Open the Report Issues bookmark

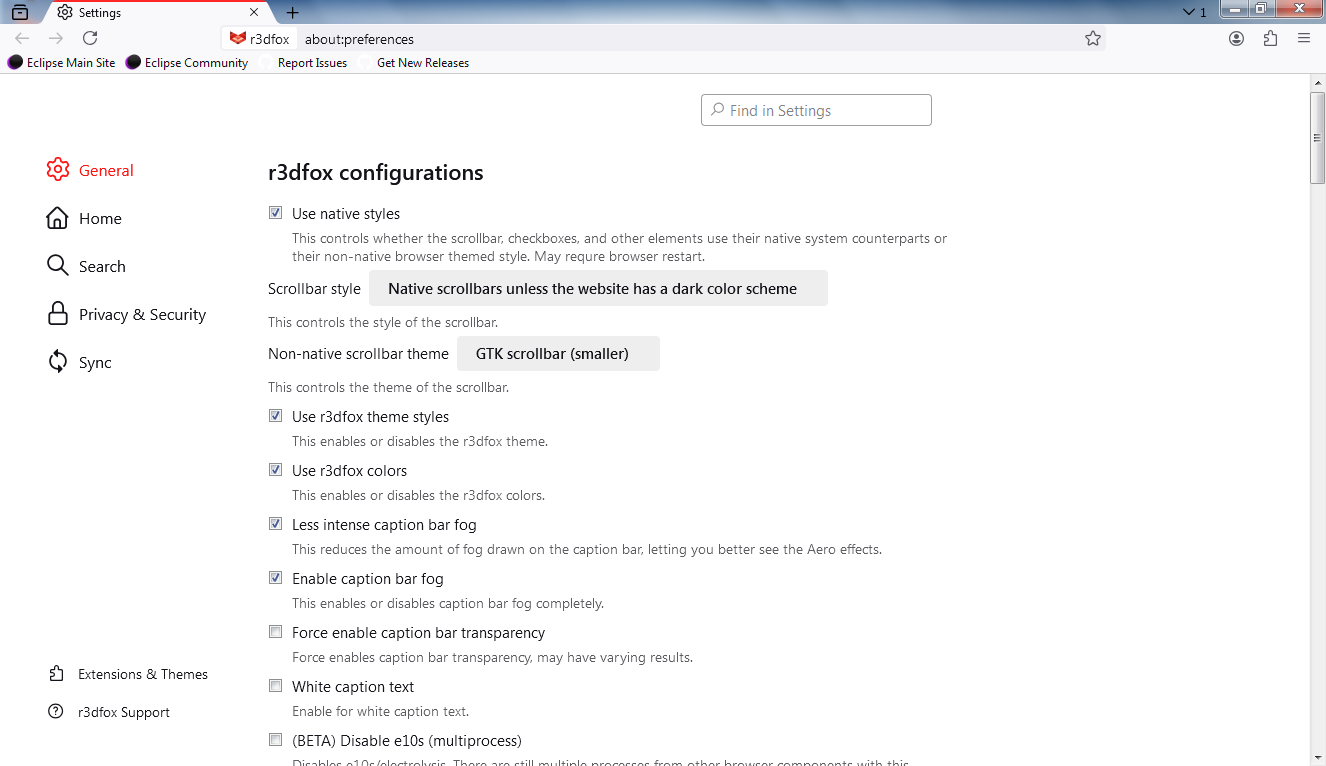[304, 62]
